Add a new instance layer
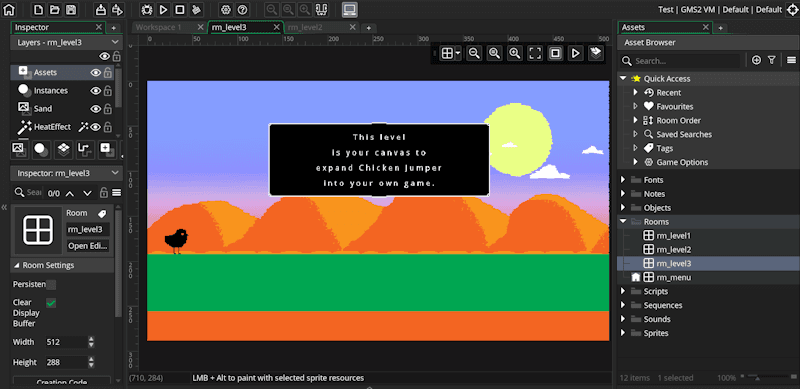The image size is (800, 389). [x=41, y=149]
